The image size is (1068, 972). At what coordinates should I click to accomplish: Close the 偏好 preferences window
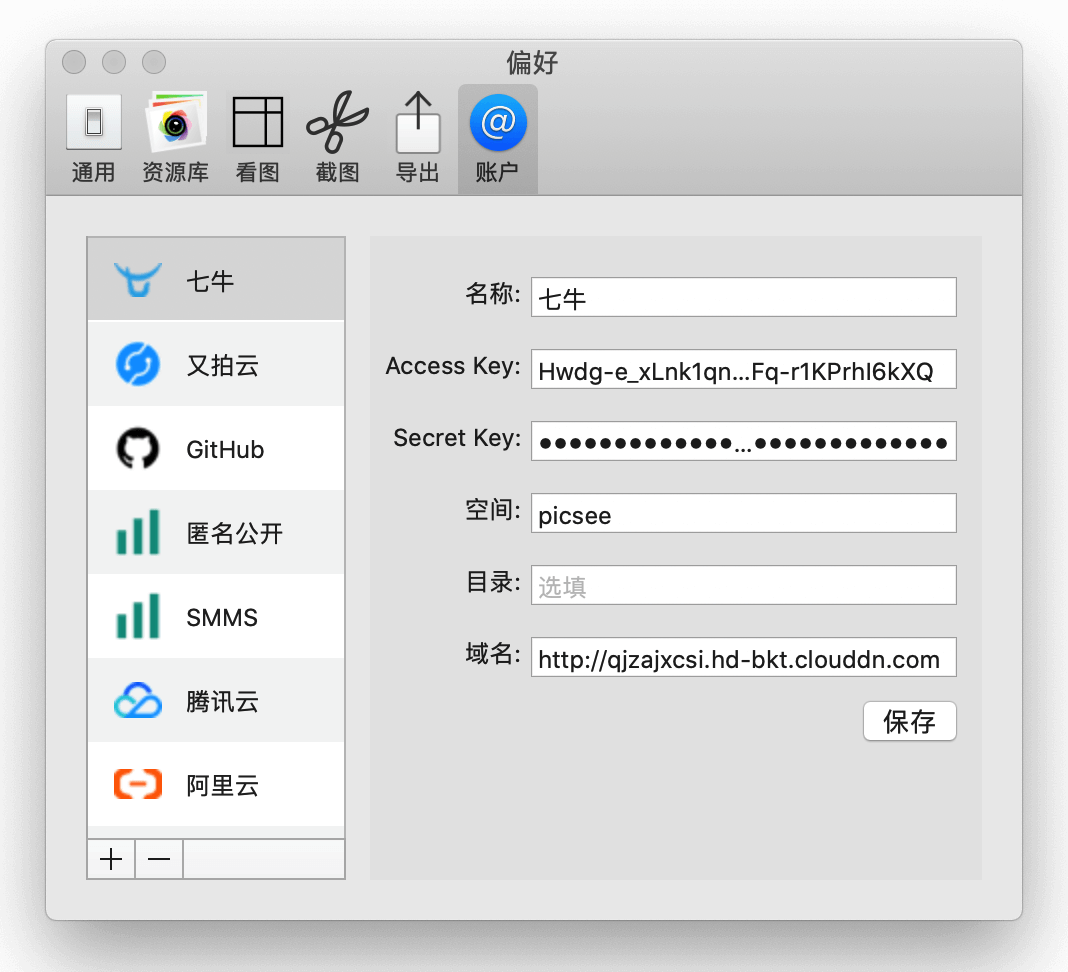click(74, 62)
